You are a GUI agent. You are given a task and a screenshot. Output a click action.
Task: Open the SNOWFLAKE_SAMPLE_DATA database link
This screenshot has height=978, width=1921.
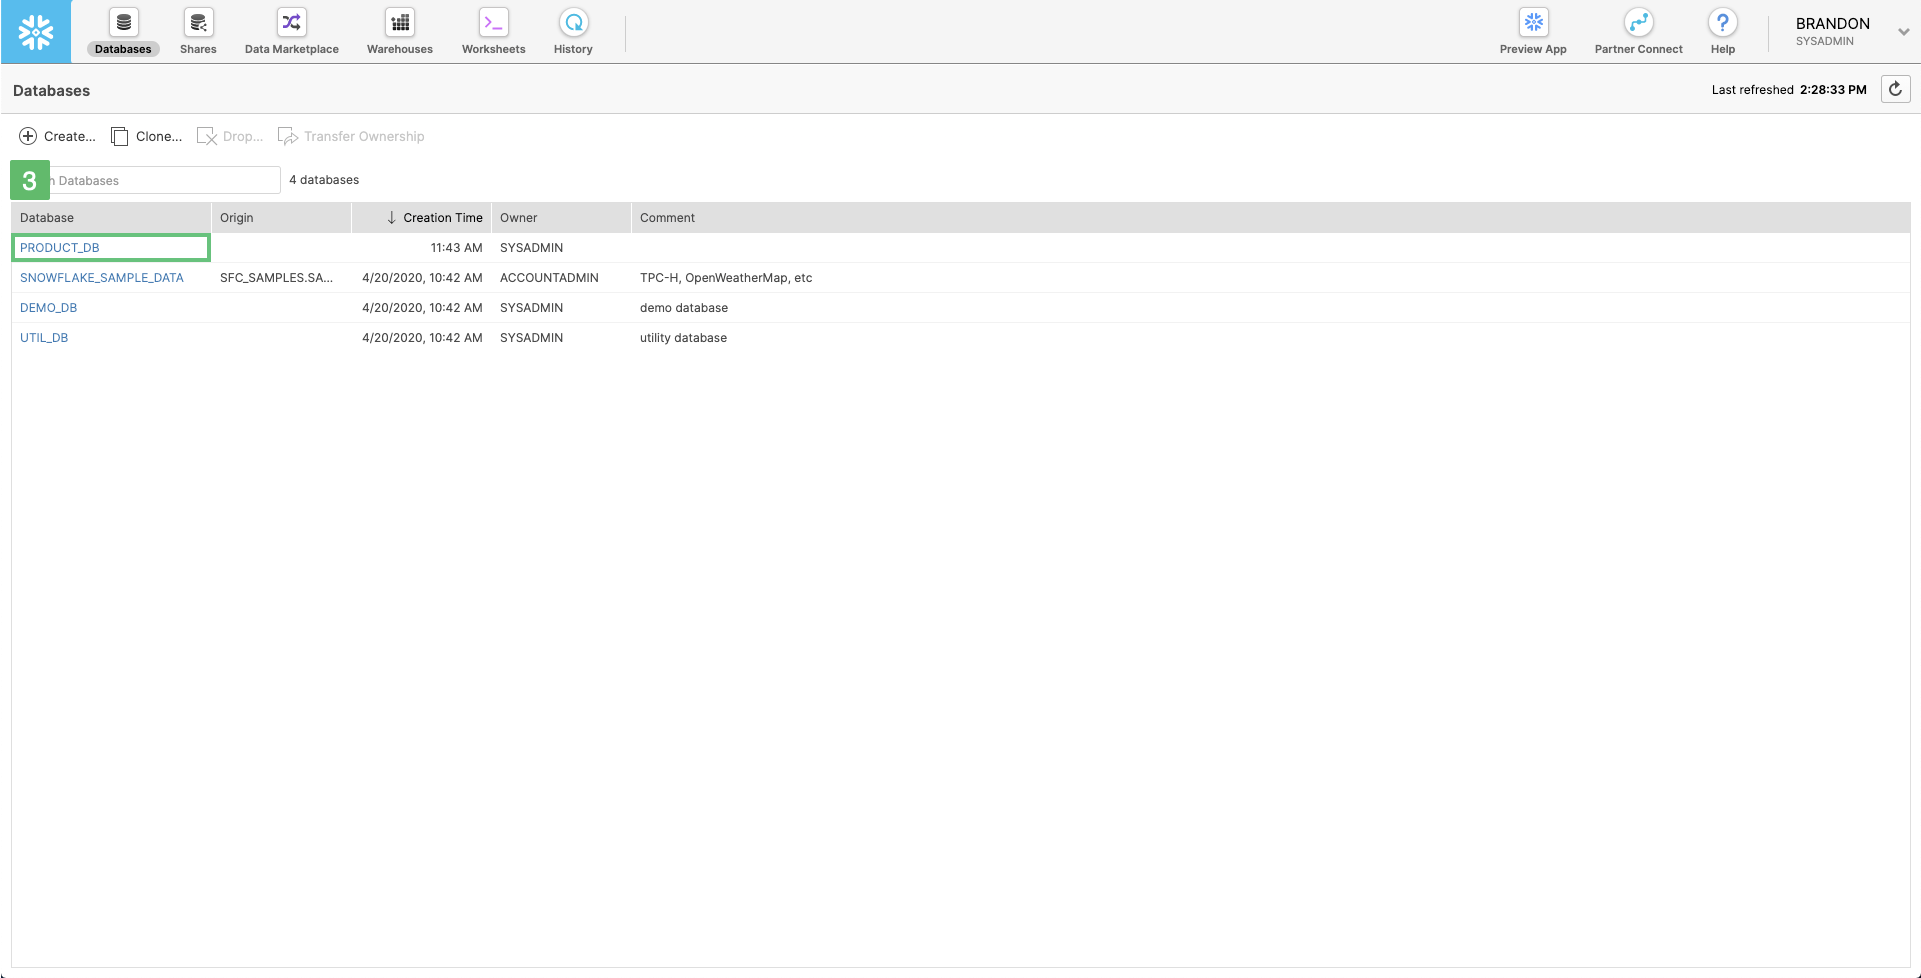[102, 278]
